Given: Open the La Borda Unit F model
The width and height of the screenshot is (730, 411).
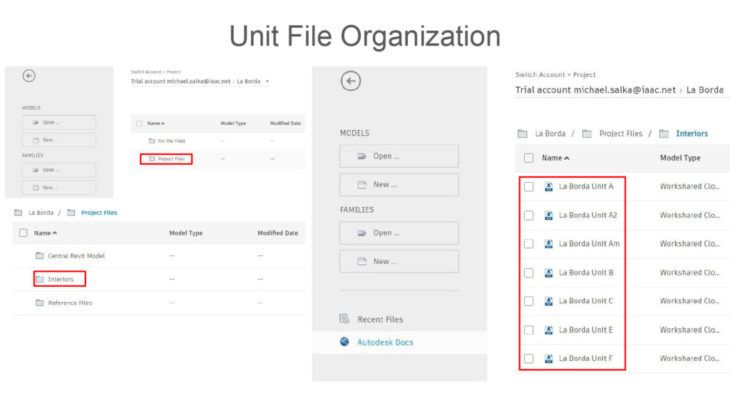Looking at the screenshot, I should (586, 358).
